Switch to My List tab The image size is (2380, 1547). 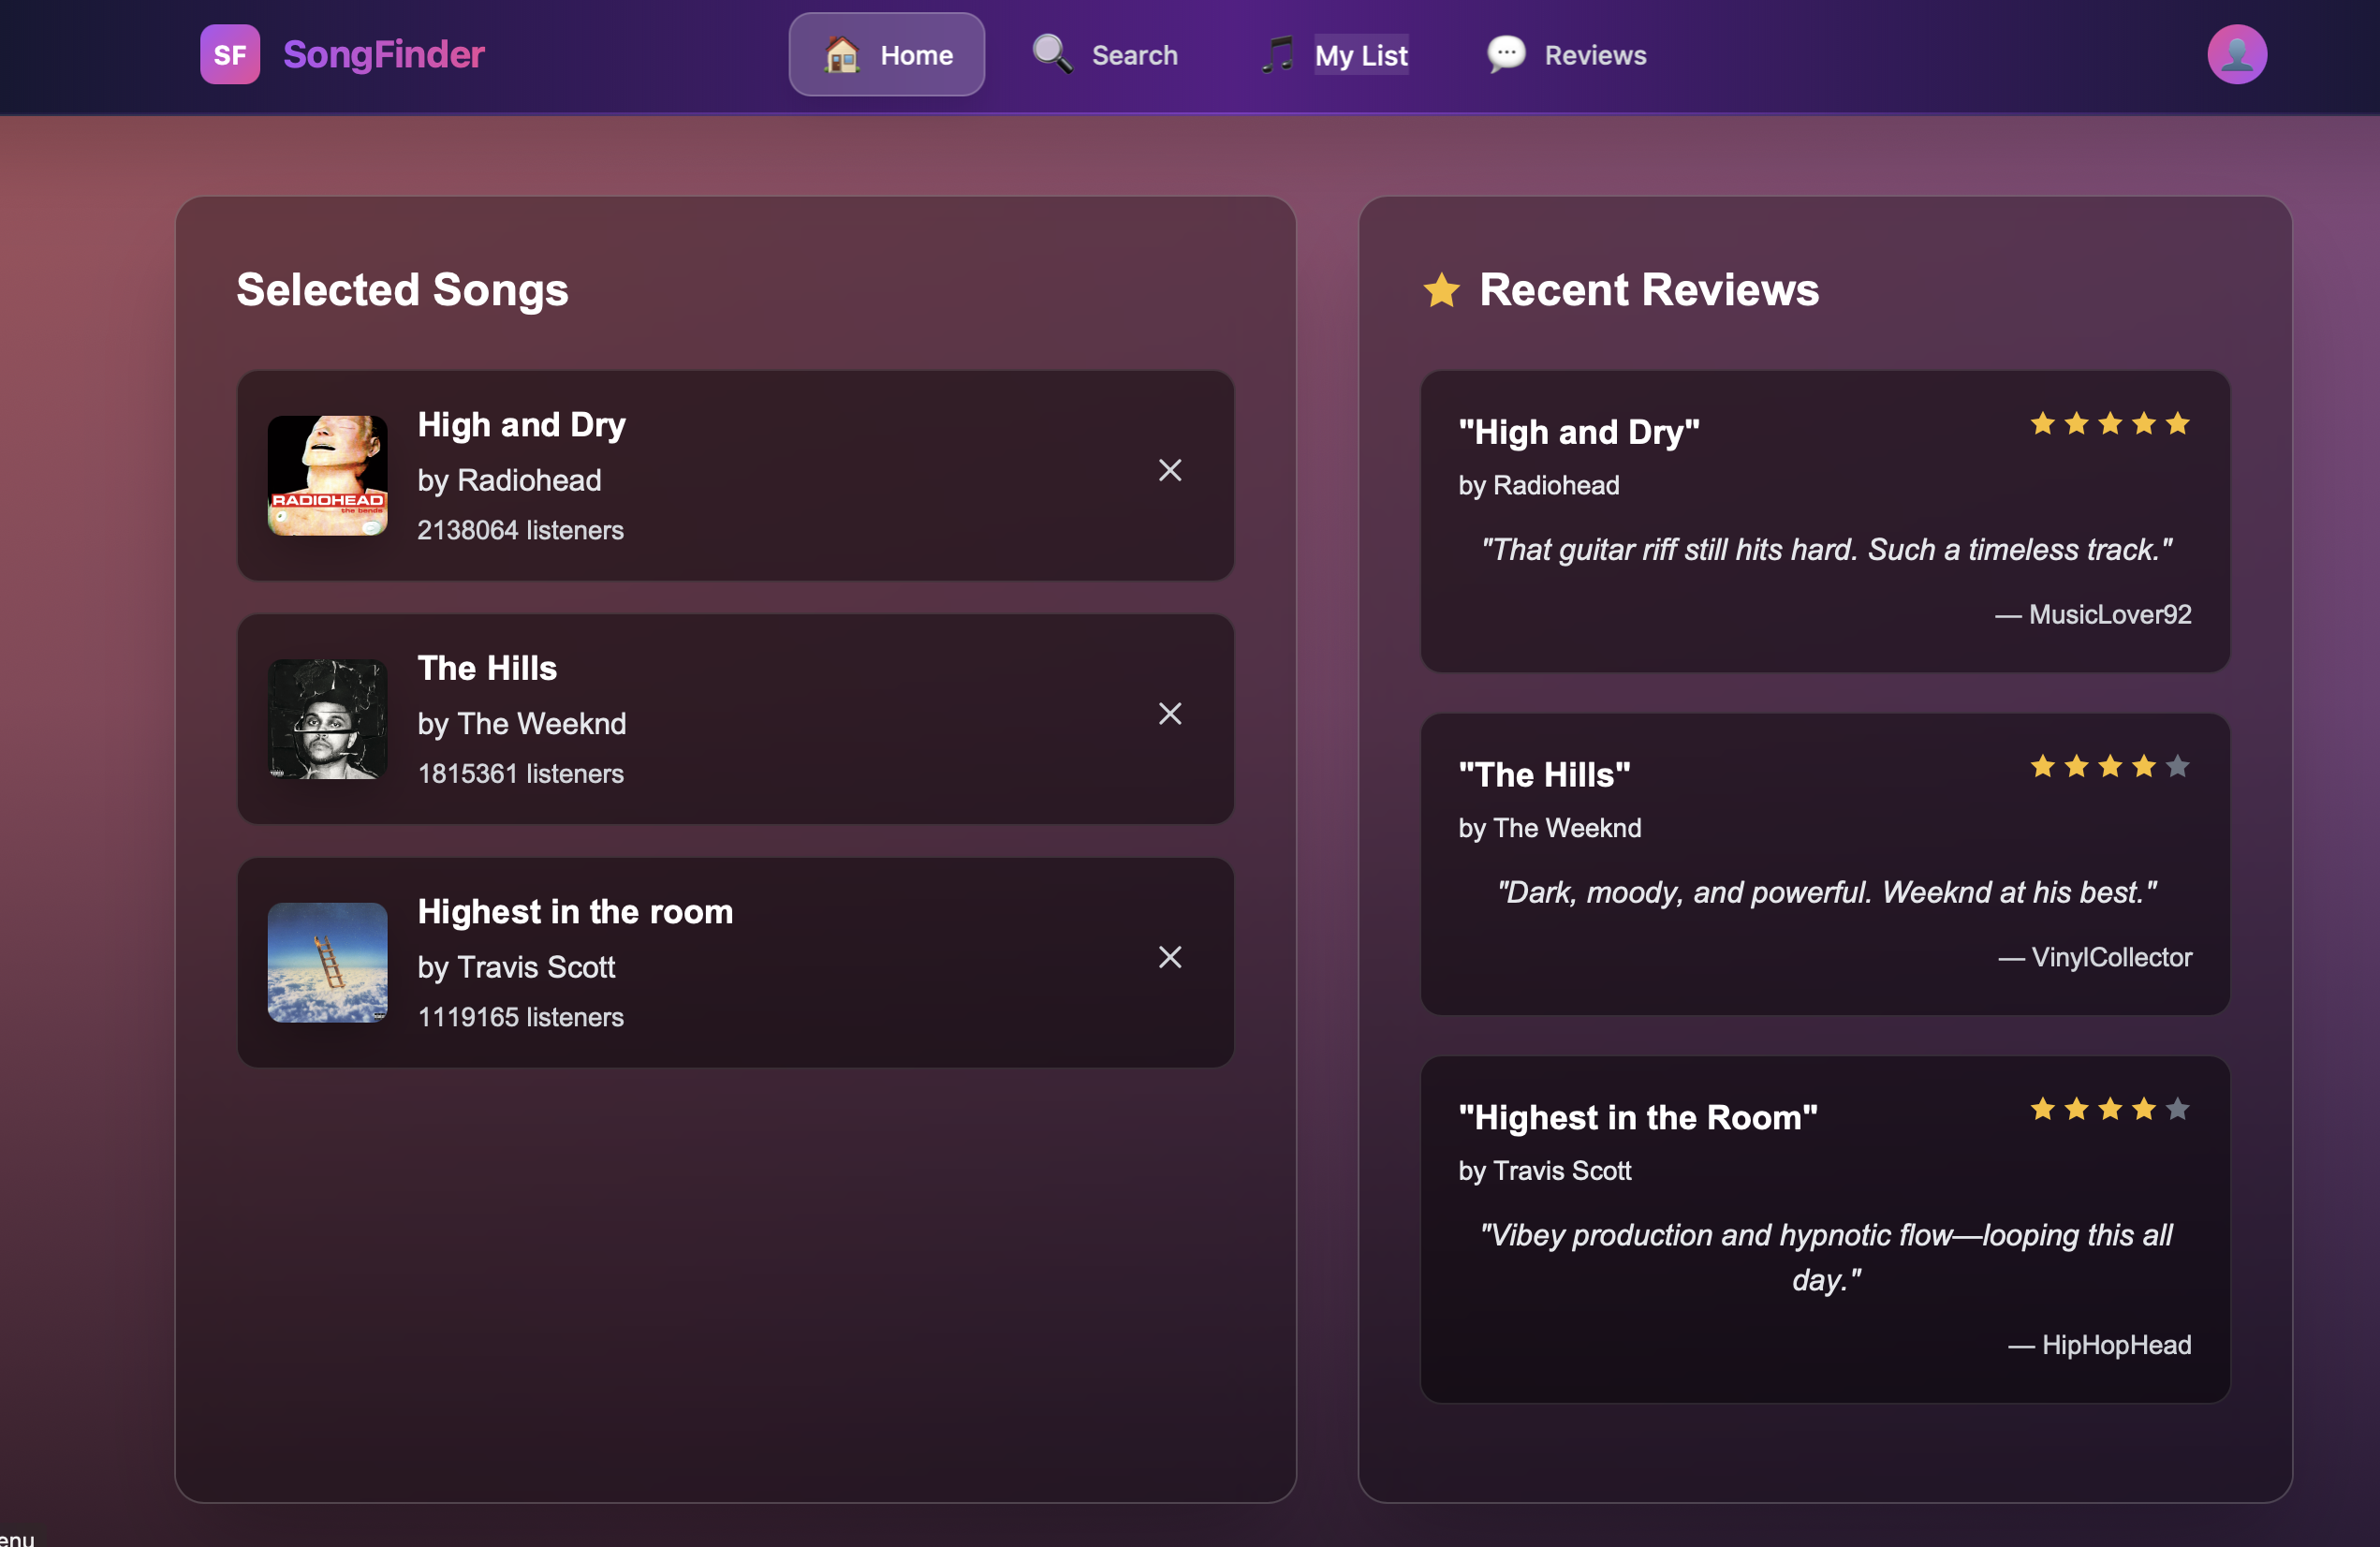(x=1334, y=54)
